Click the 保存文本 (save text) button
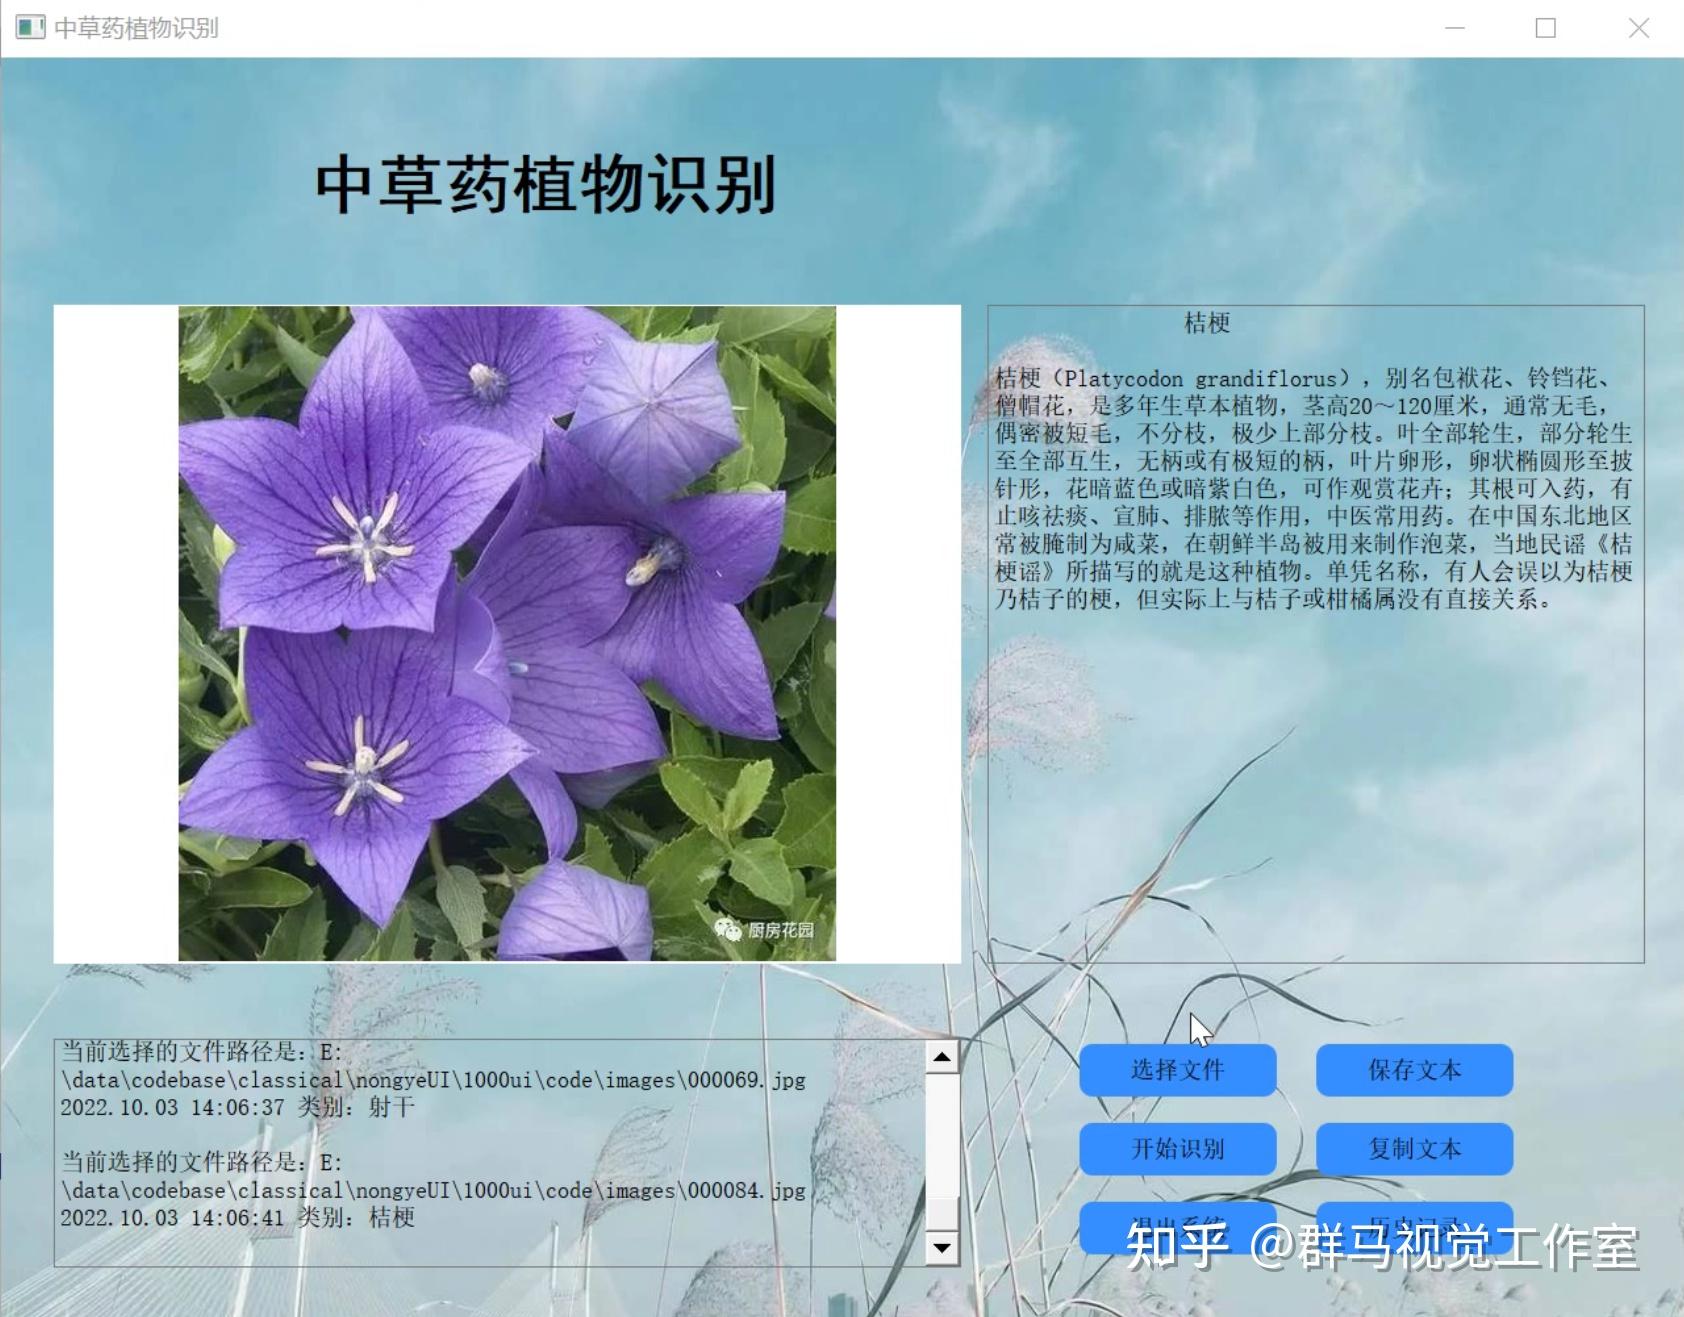 tap(1414, 1070)
